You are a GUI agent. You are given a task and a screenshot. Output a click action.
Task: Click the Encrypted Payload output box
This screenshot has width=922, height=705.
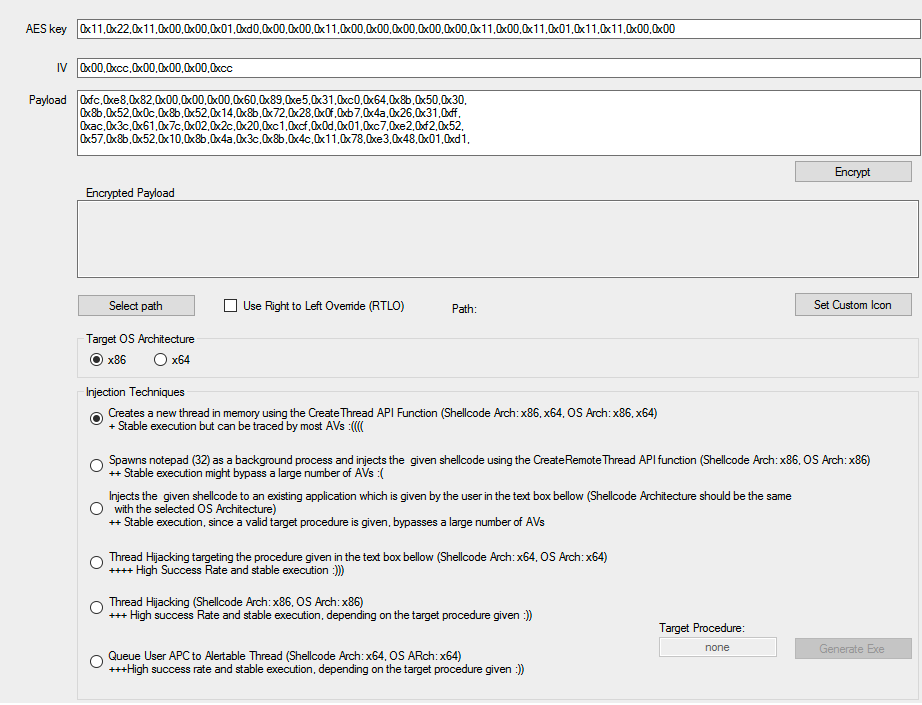497,239
